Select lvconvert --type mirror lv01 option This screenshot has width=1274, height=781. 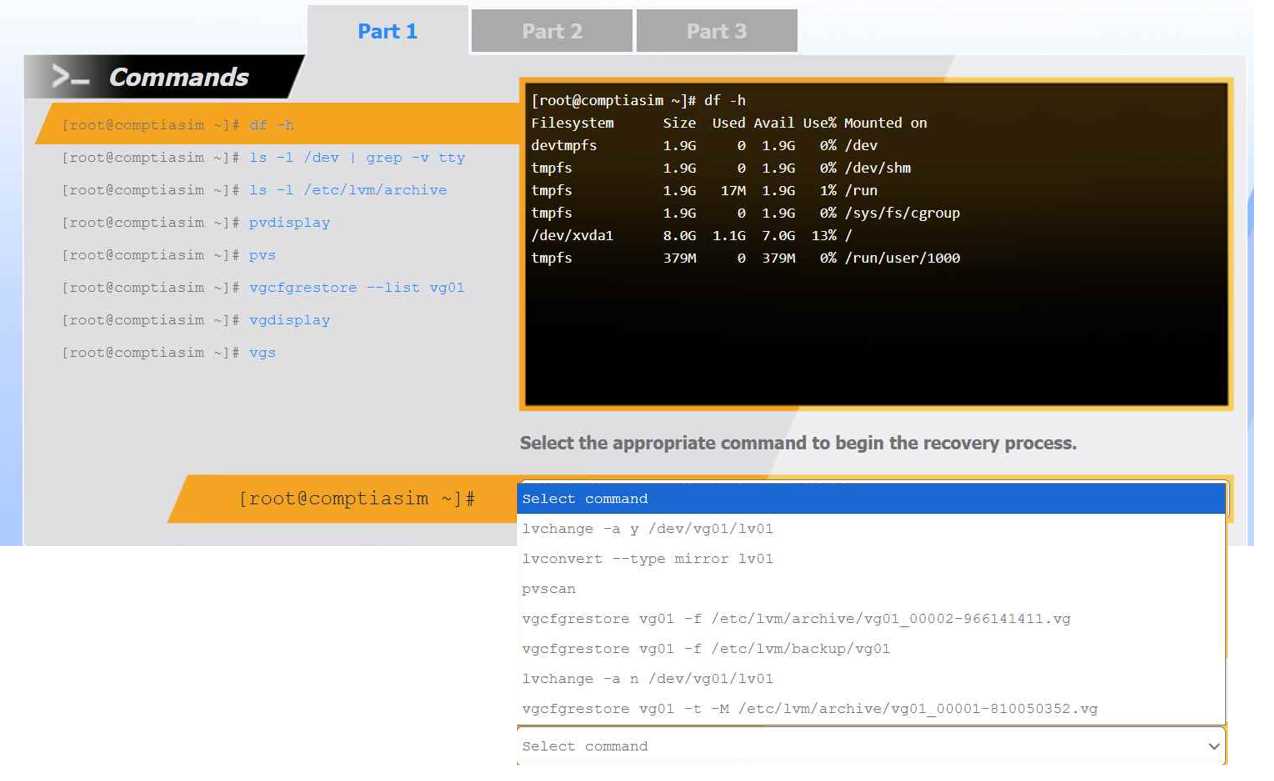click(645, 558)
